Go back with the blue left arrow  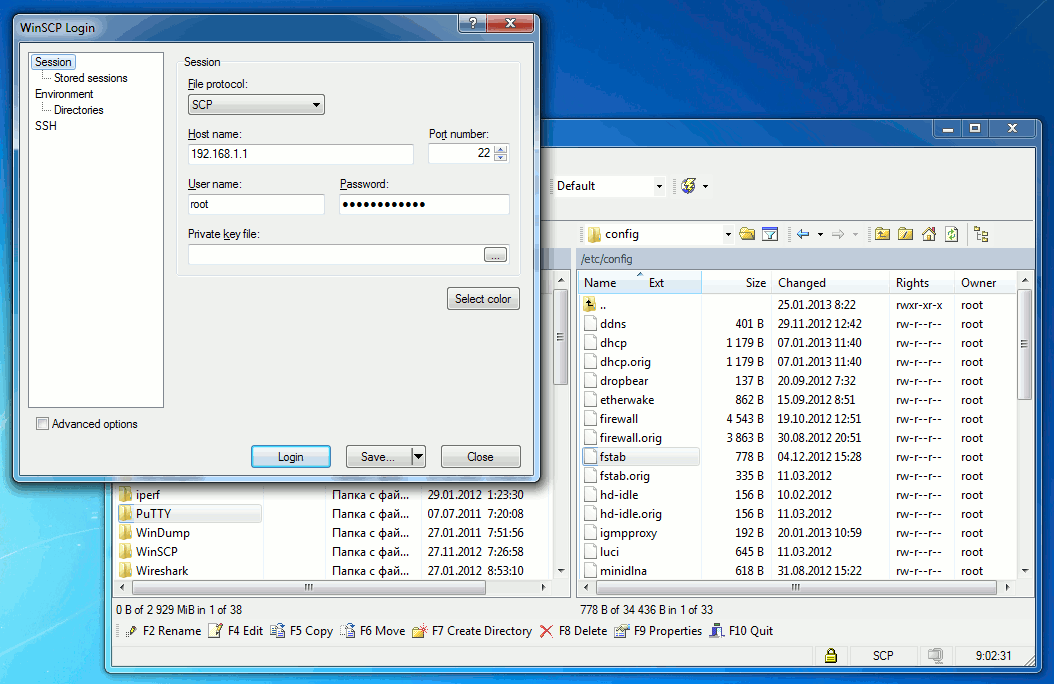tap(802, 234)
